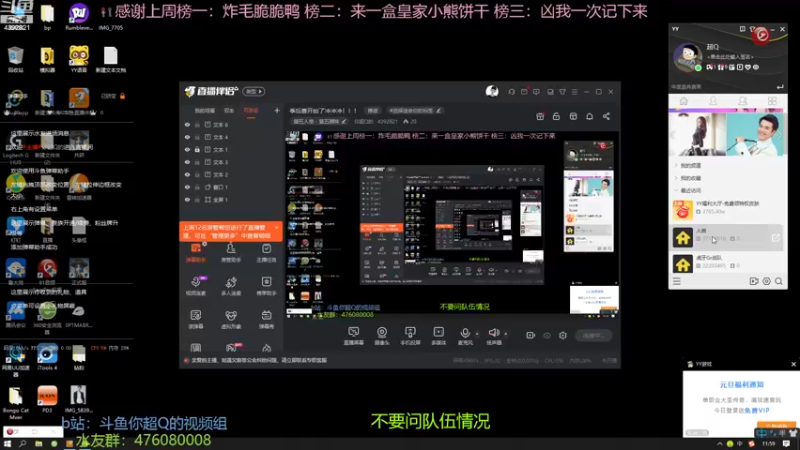Toggle visibility eye of layer 文本1

187,149
